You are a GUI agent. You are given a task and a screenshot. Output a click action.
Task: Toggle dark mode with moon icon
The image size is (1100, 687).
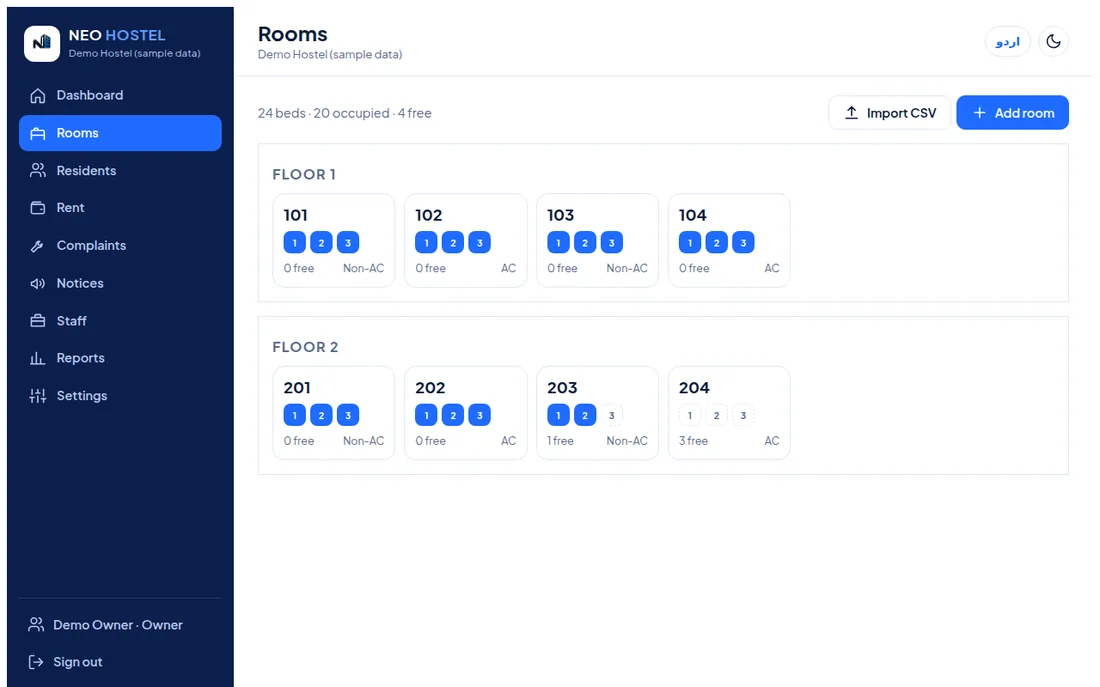pos(1053,41)
